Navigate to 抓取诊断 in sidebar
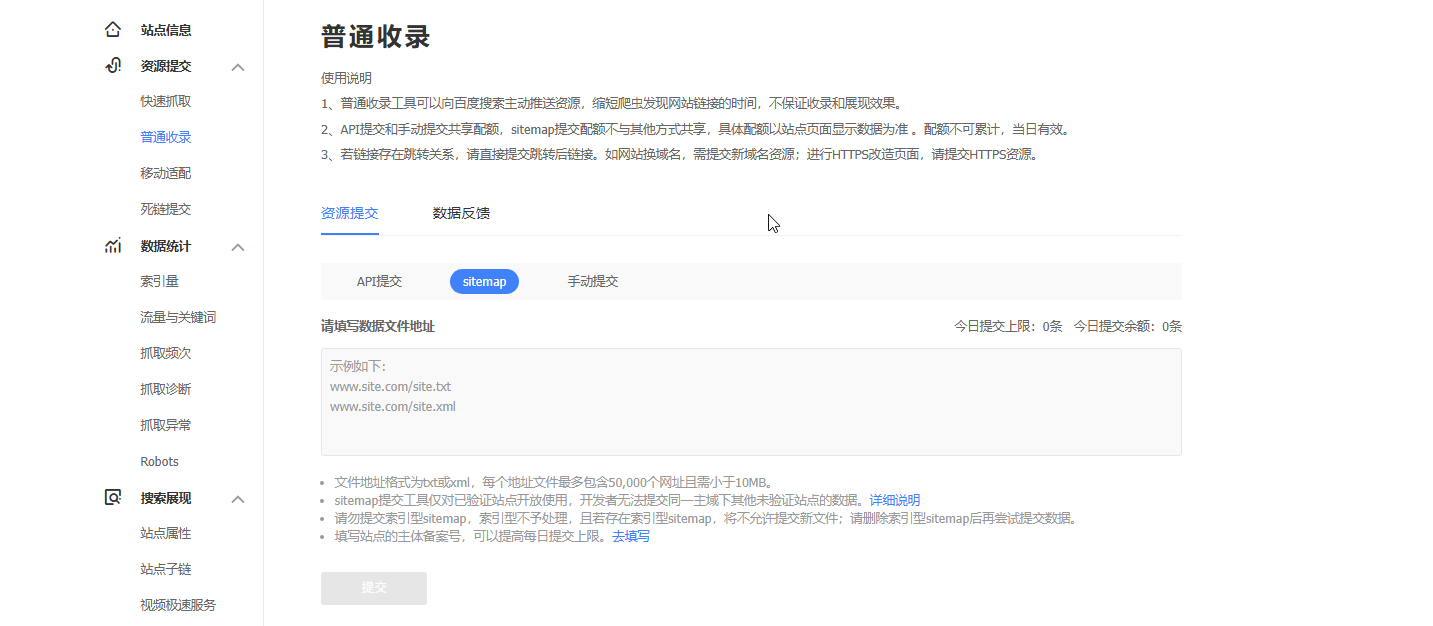Viewport: 1433px width, 626px height. [x=165, y=389]
